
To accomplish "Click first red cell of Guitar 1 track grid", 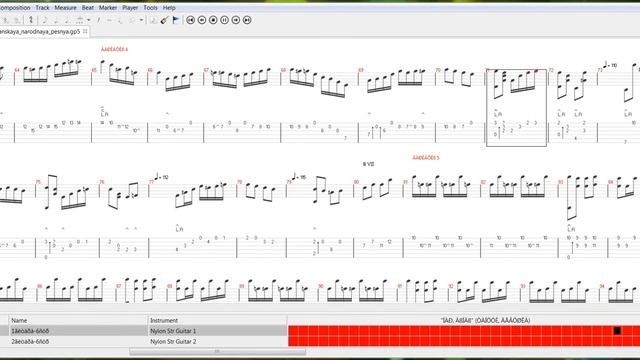I will tap(293, 331).
